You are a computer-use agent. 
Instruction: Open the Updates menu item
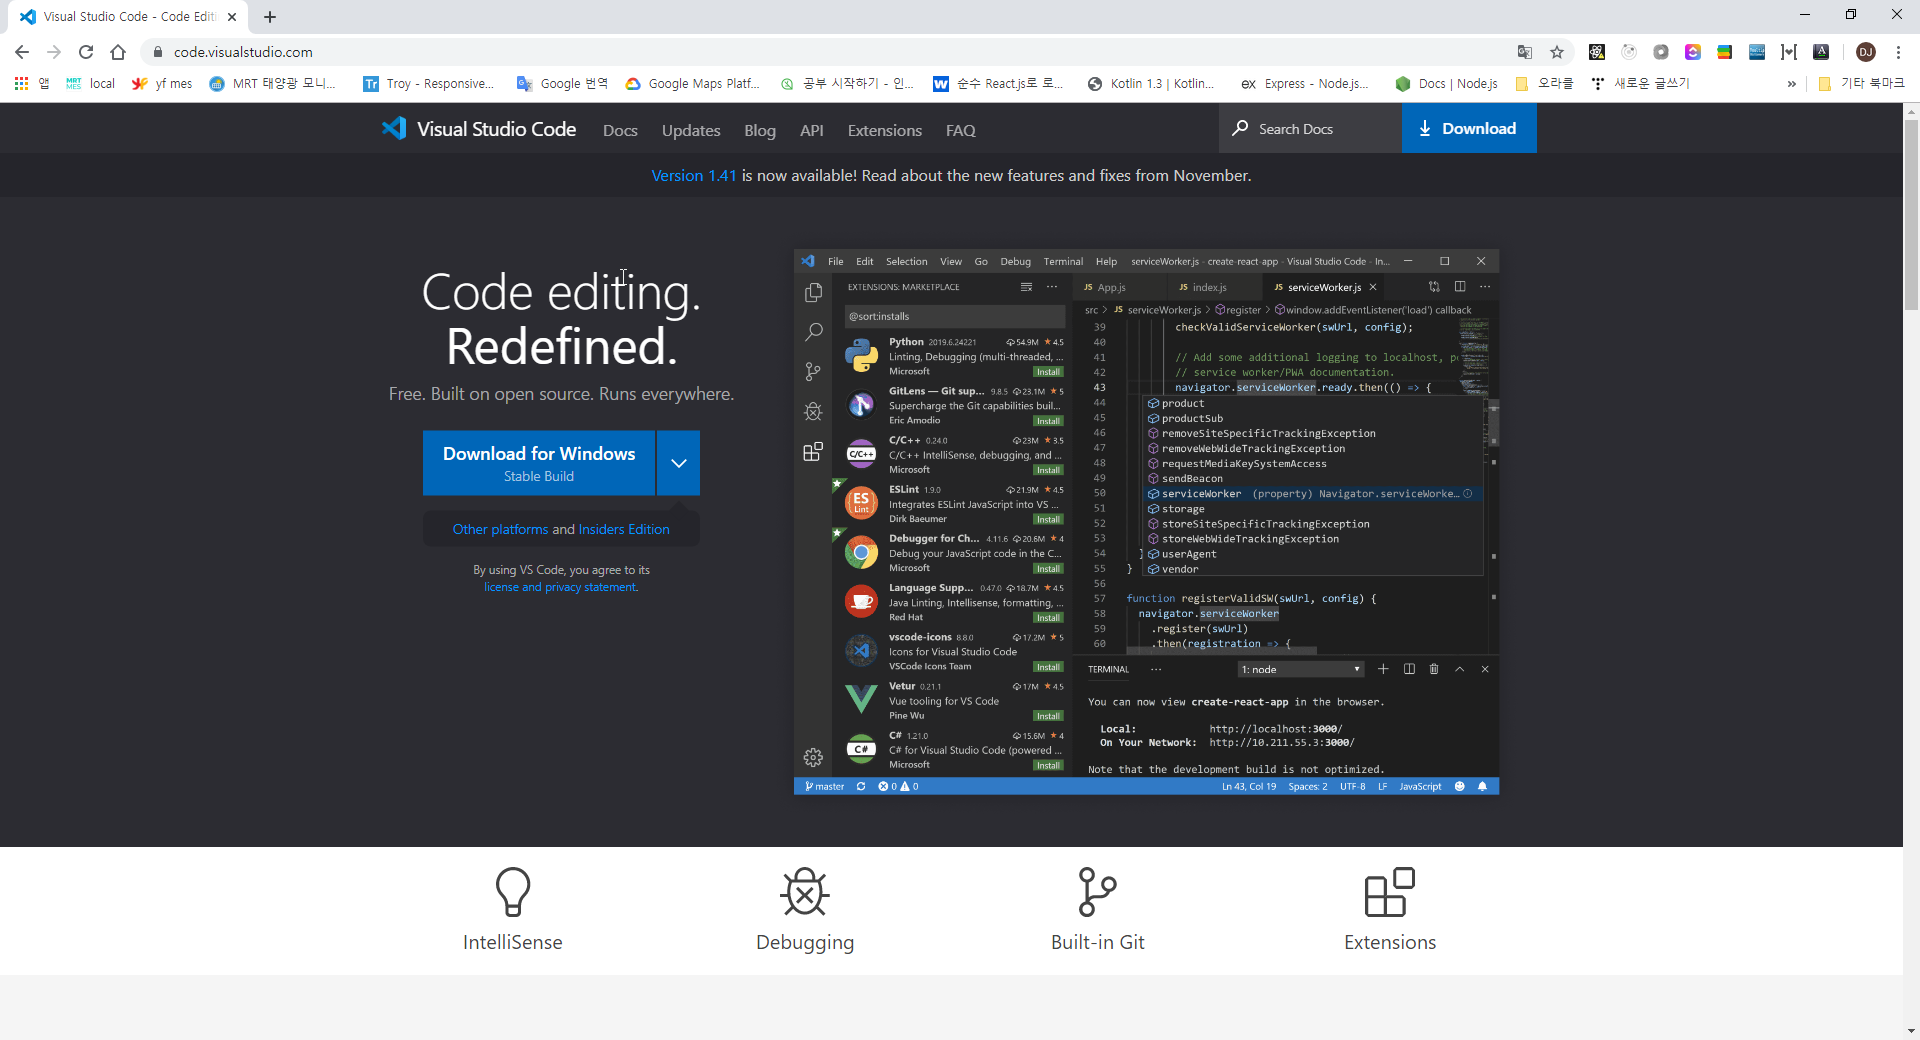(x=691, y=130)
